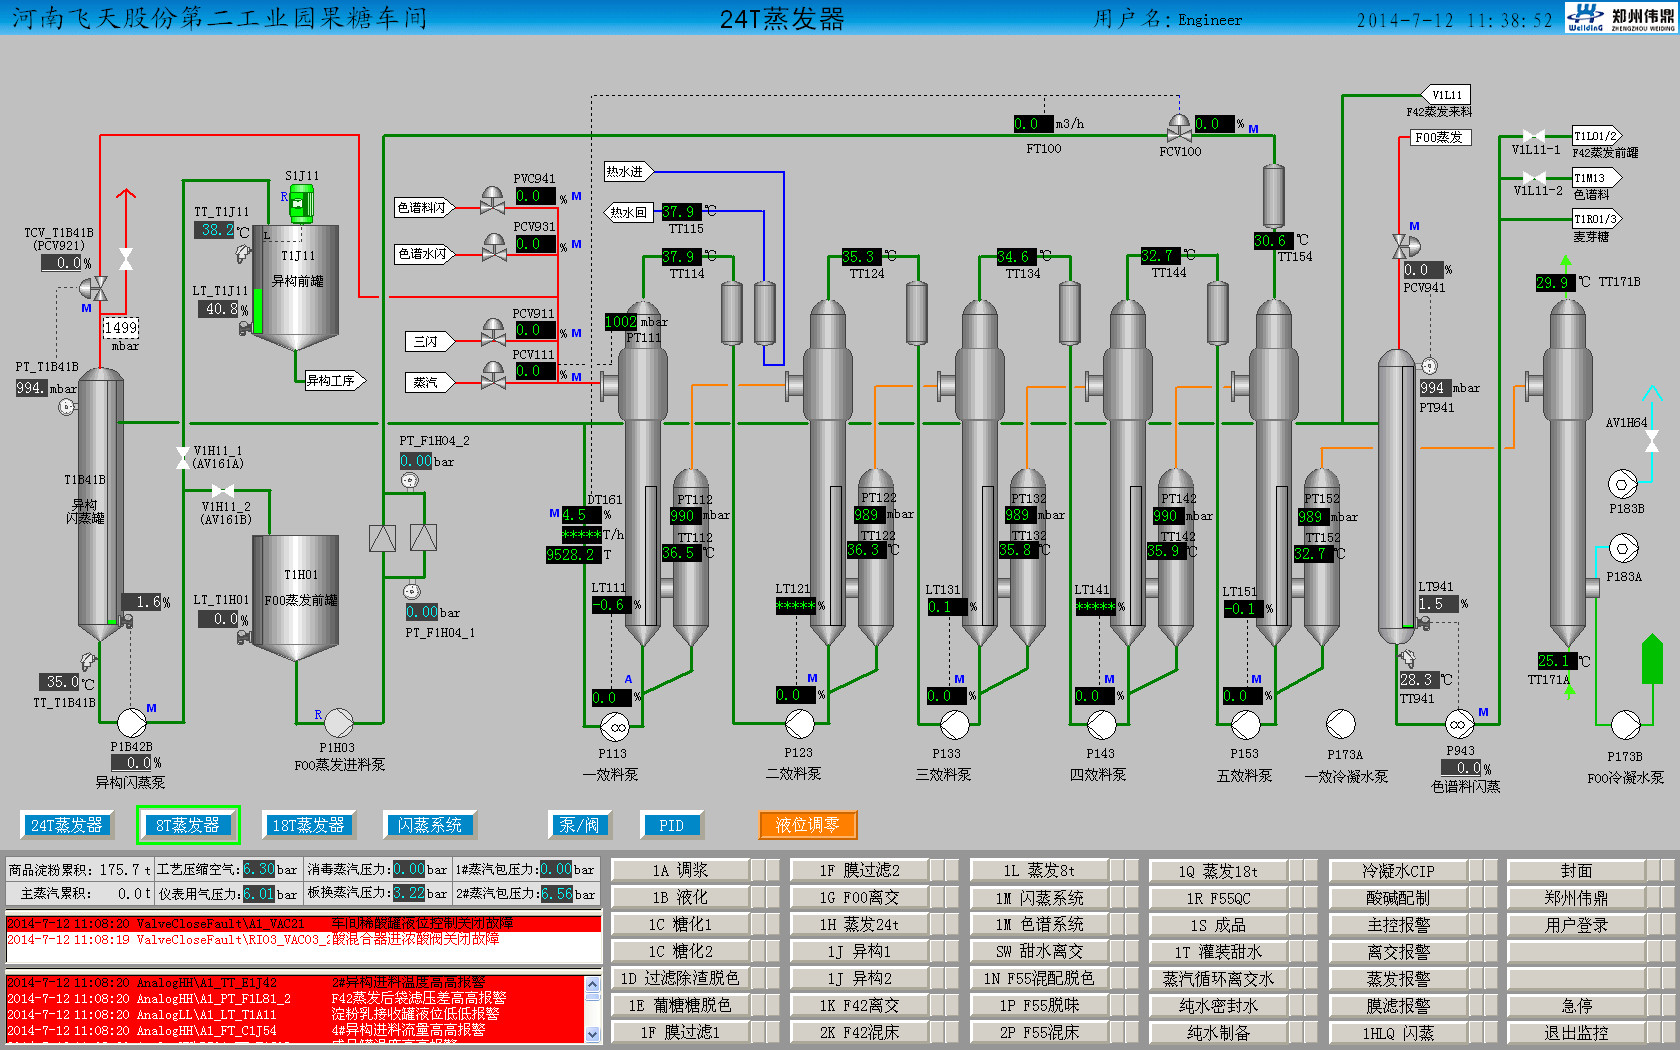Viewport: 1680px width, 1050px height.
Task: Open the 泵/阀 screen
Action: click(580, 825)
